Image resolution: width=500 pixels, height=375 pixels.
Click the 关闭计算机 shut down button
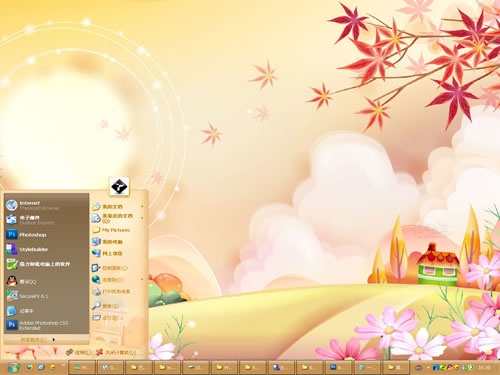[116, 352]
